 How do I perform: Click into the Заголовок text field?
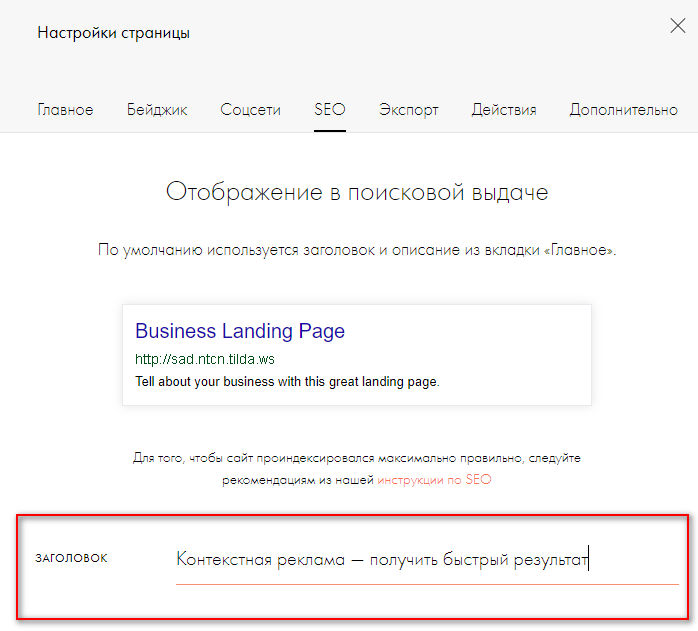426,560
